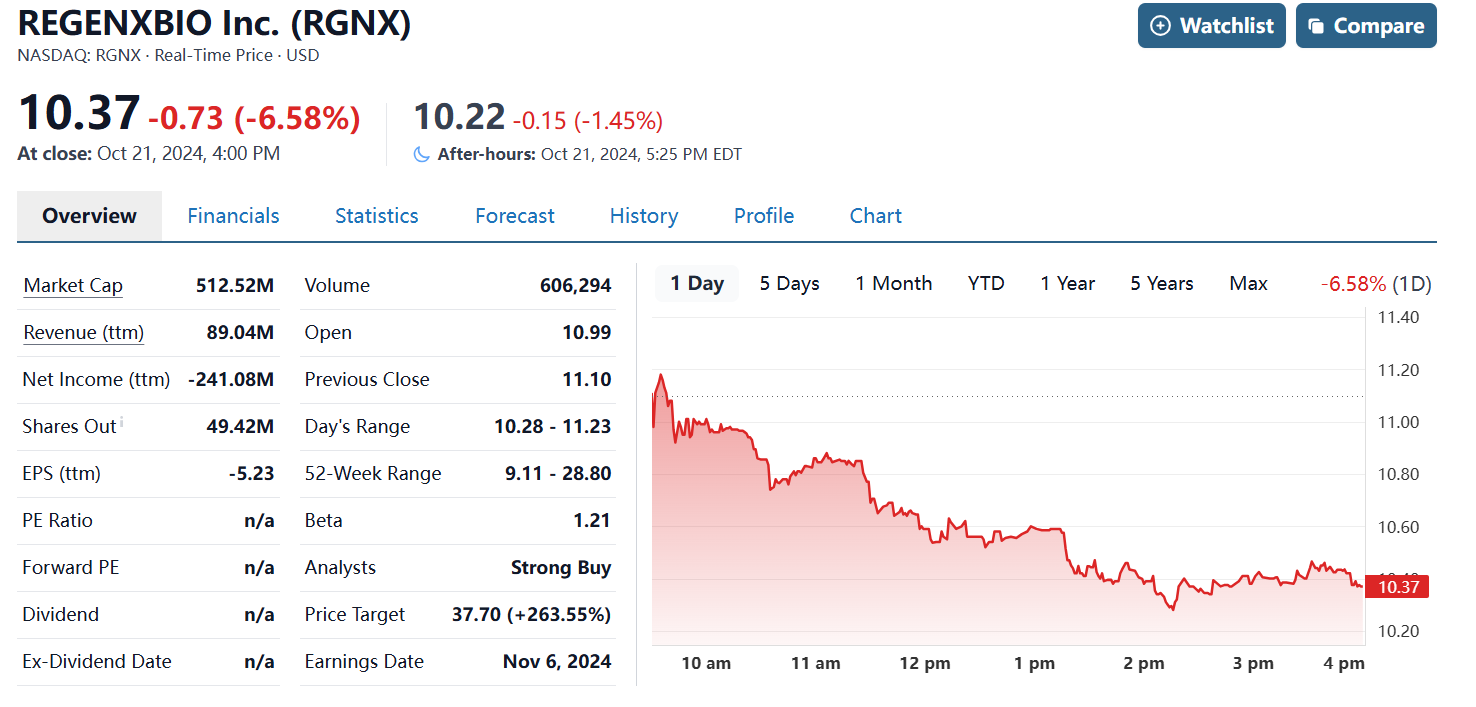Click the price chart near 12 pm
1476x707 pixels.
coord(925,560)
